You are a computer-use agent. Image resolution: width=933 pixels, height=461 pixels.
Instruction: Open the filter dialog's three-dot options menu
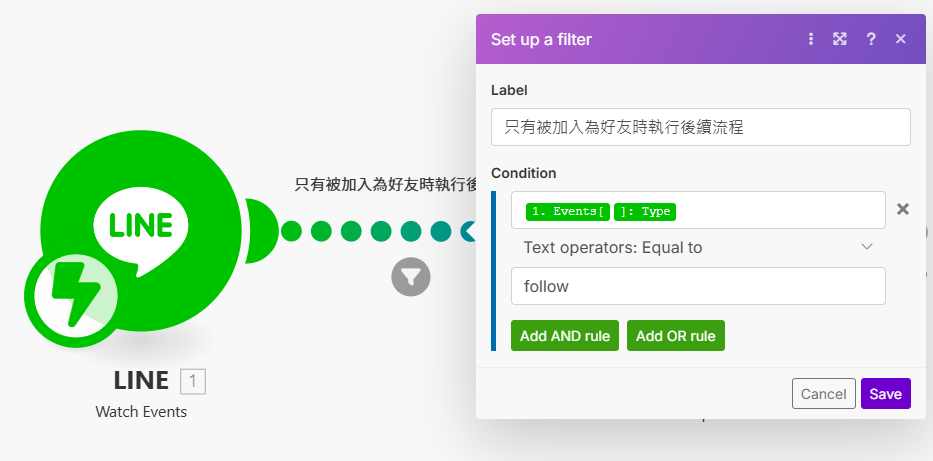tap(810, 39)
